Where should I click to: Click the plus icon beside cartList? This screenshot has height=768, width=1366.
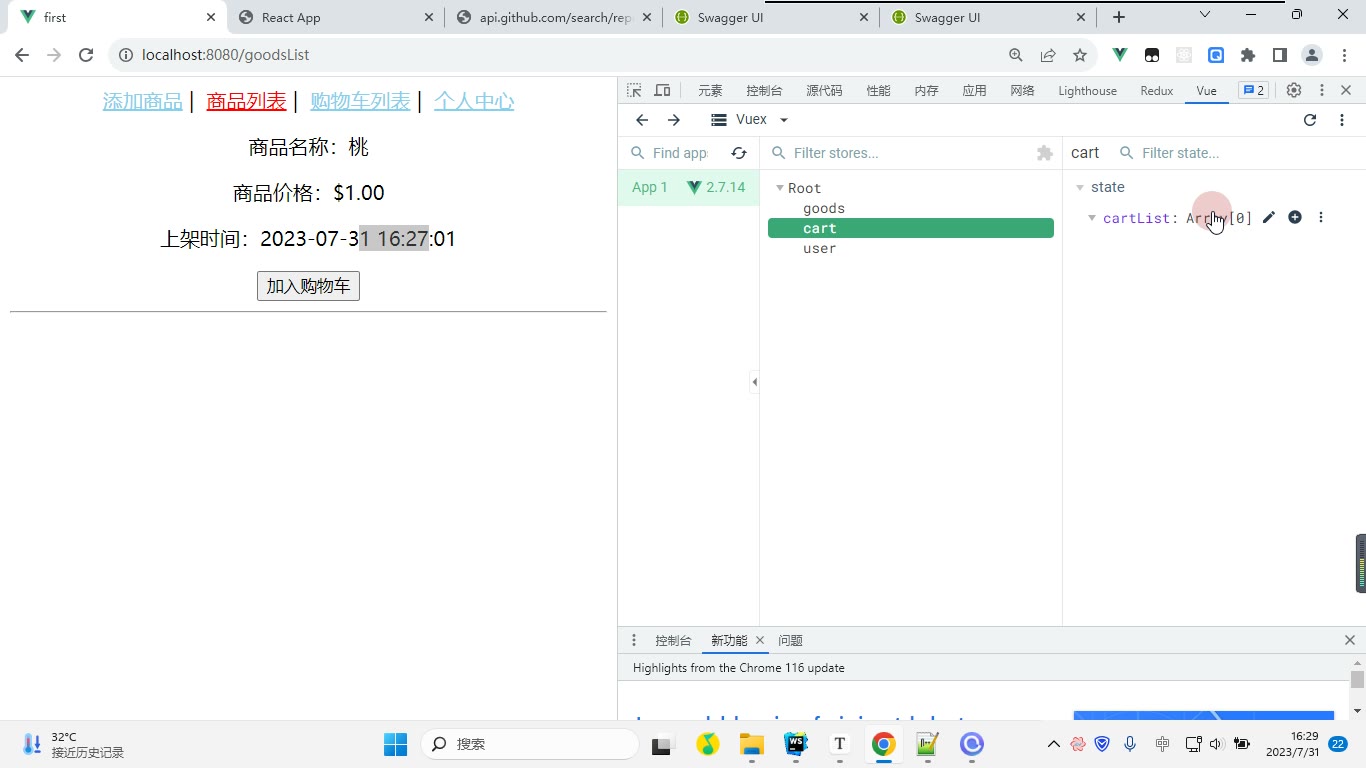point(1295,218)
